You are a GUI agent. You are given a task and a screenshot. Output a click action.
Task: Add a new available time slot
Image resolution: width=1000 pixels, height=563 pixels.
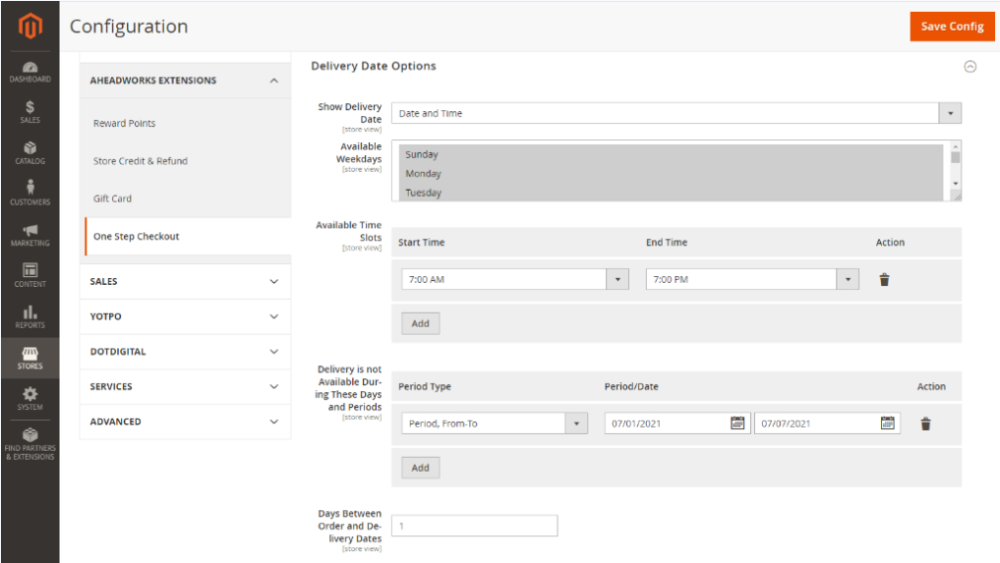tap(420, 323)
